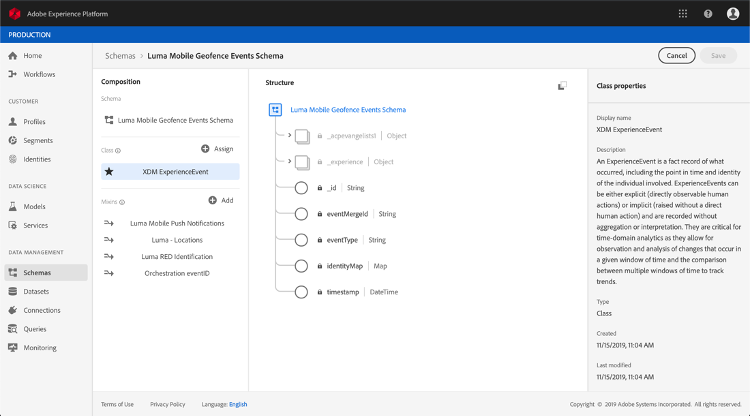Click the Schemas breadcrumb link
The image size is (750, 416).
coord(120,56)
